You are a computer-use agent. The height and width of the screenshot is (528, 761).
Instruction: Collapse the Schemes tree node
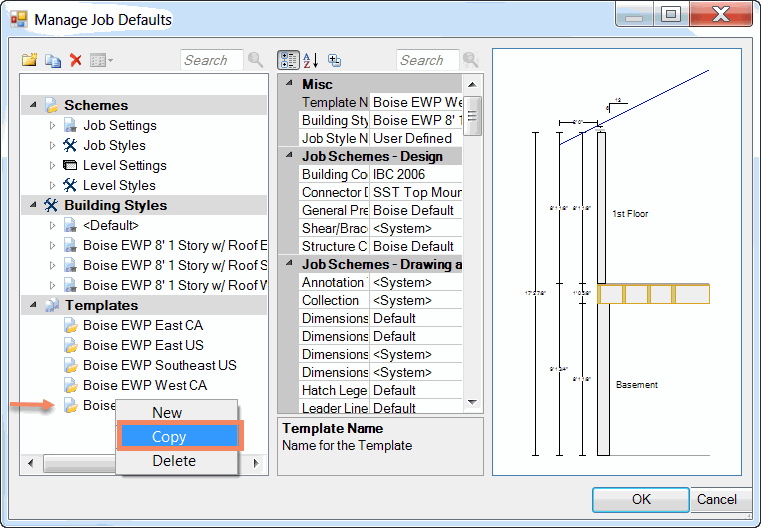(x=33, y=105)
